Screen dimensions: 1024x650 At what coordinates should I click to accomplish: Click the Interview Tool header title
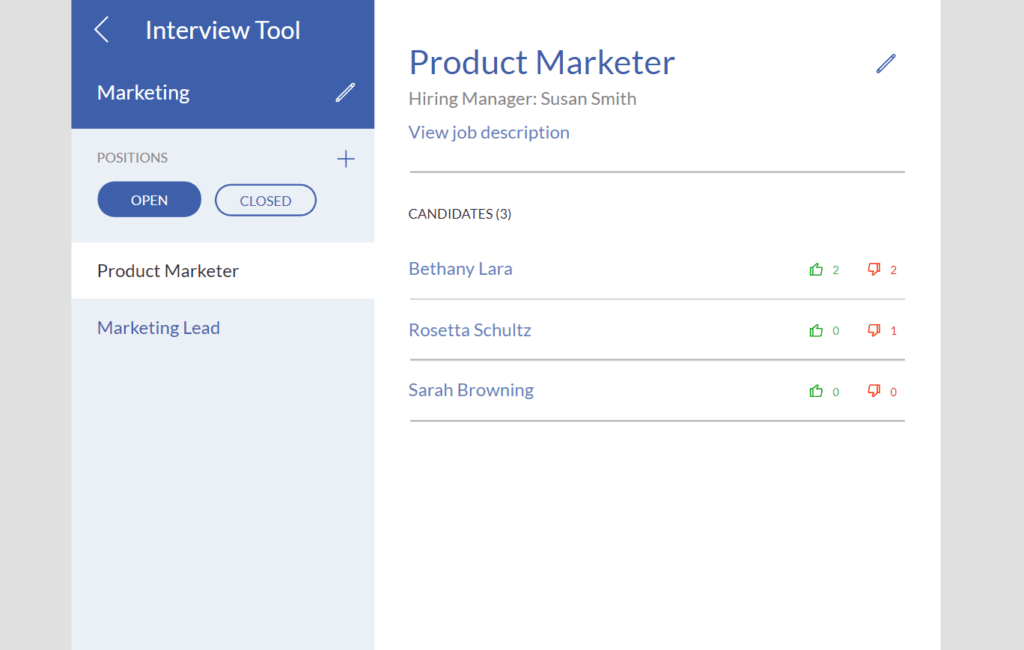coord(223,30)
